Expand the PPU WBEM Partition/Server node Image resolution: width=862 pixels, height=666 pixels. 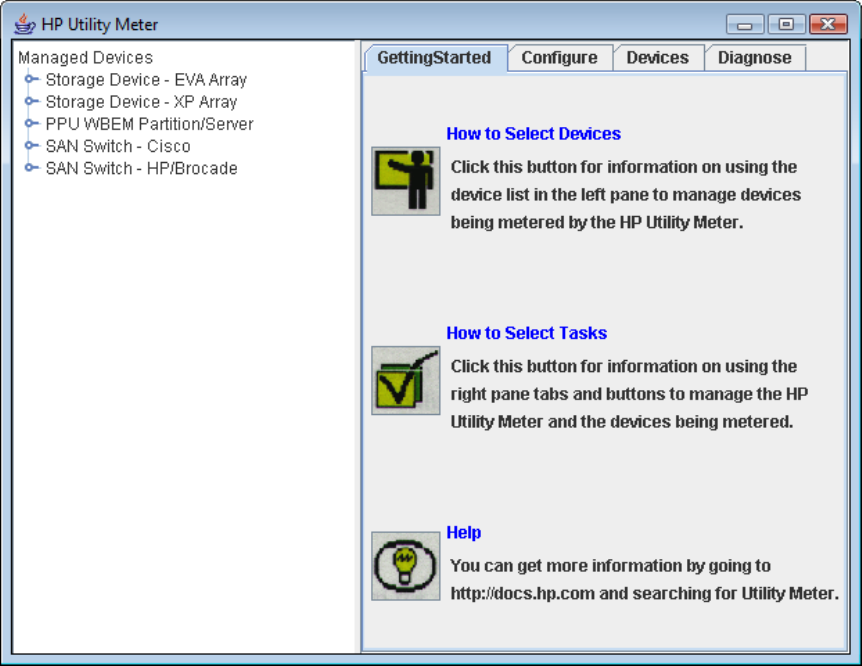32,123
